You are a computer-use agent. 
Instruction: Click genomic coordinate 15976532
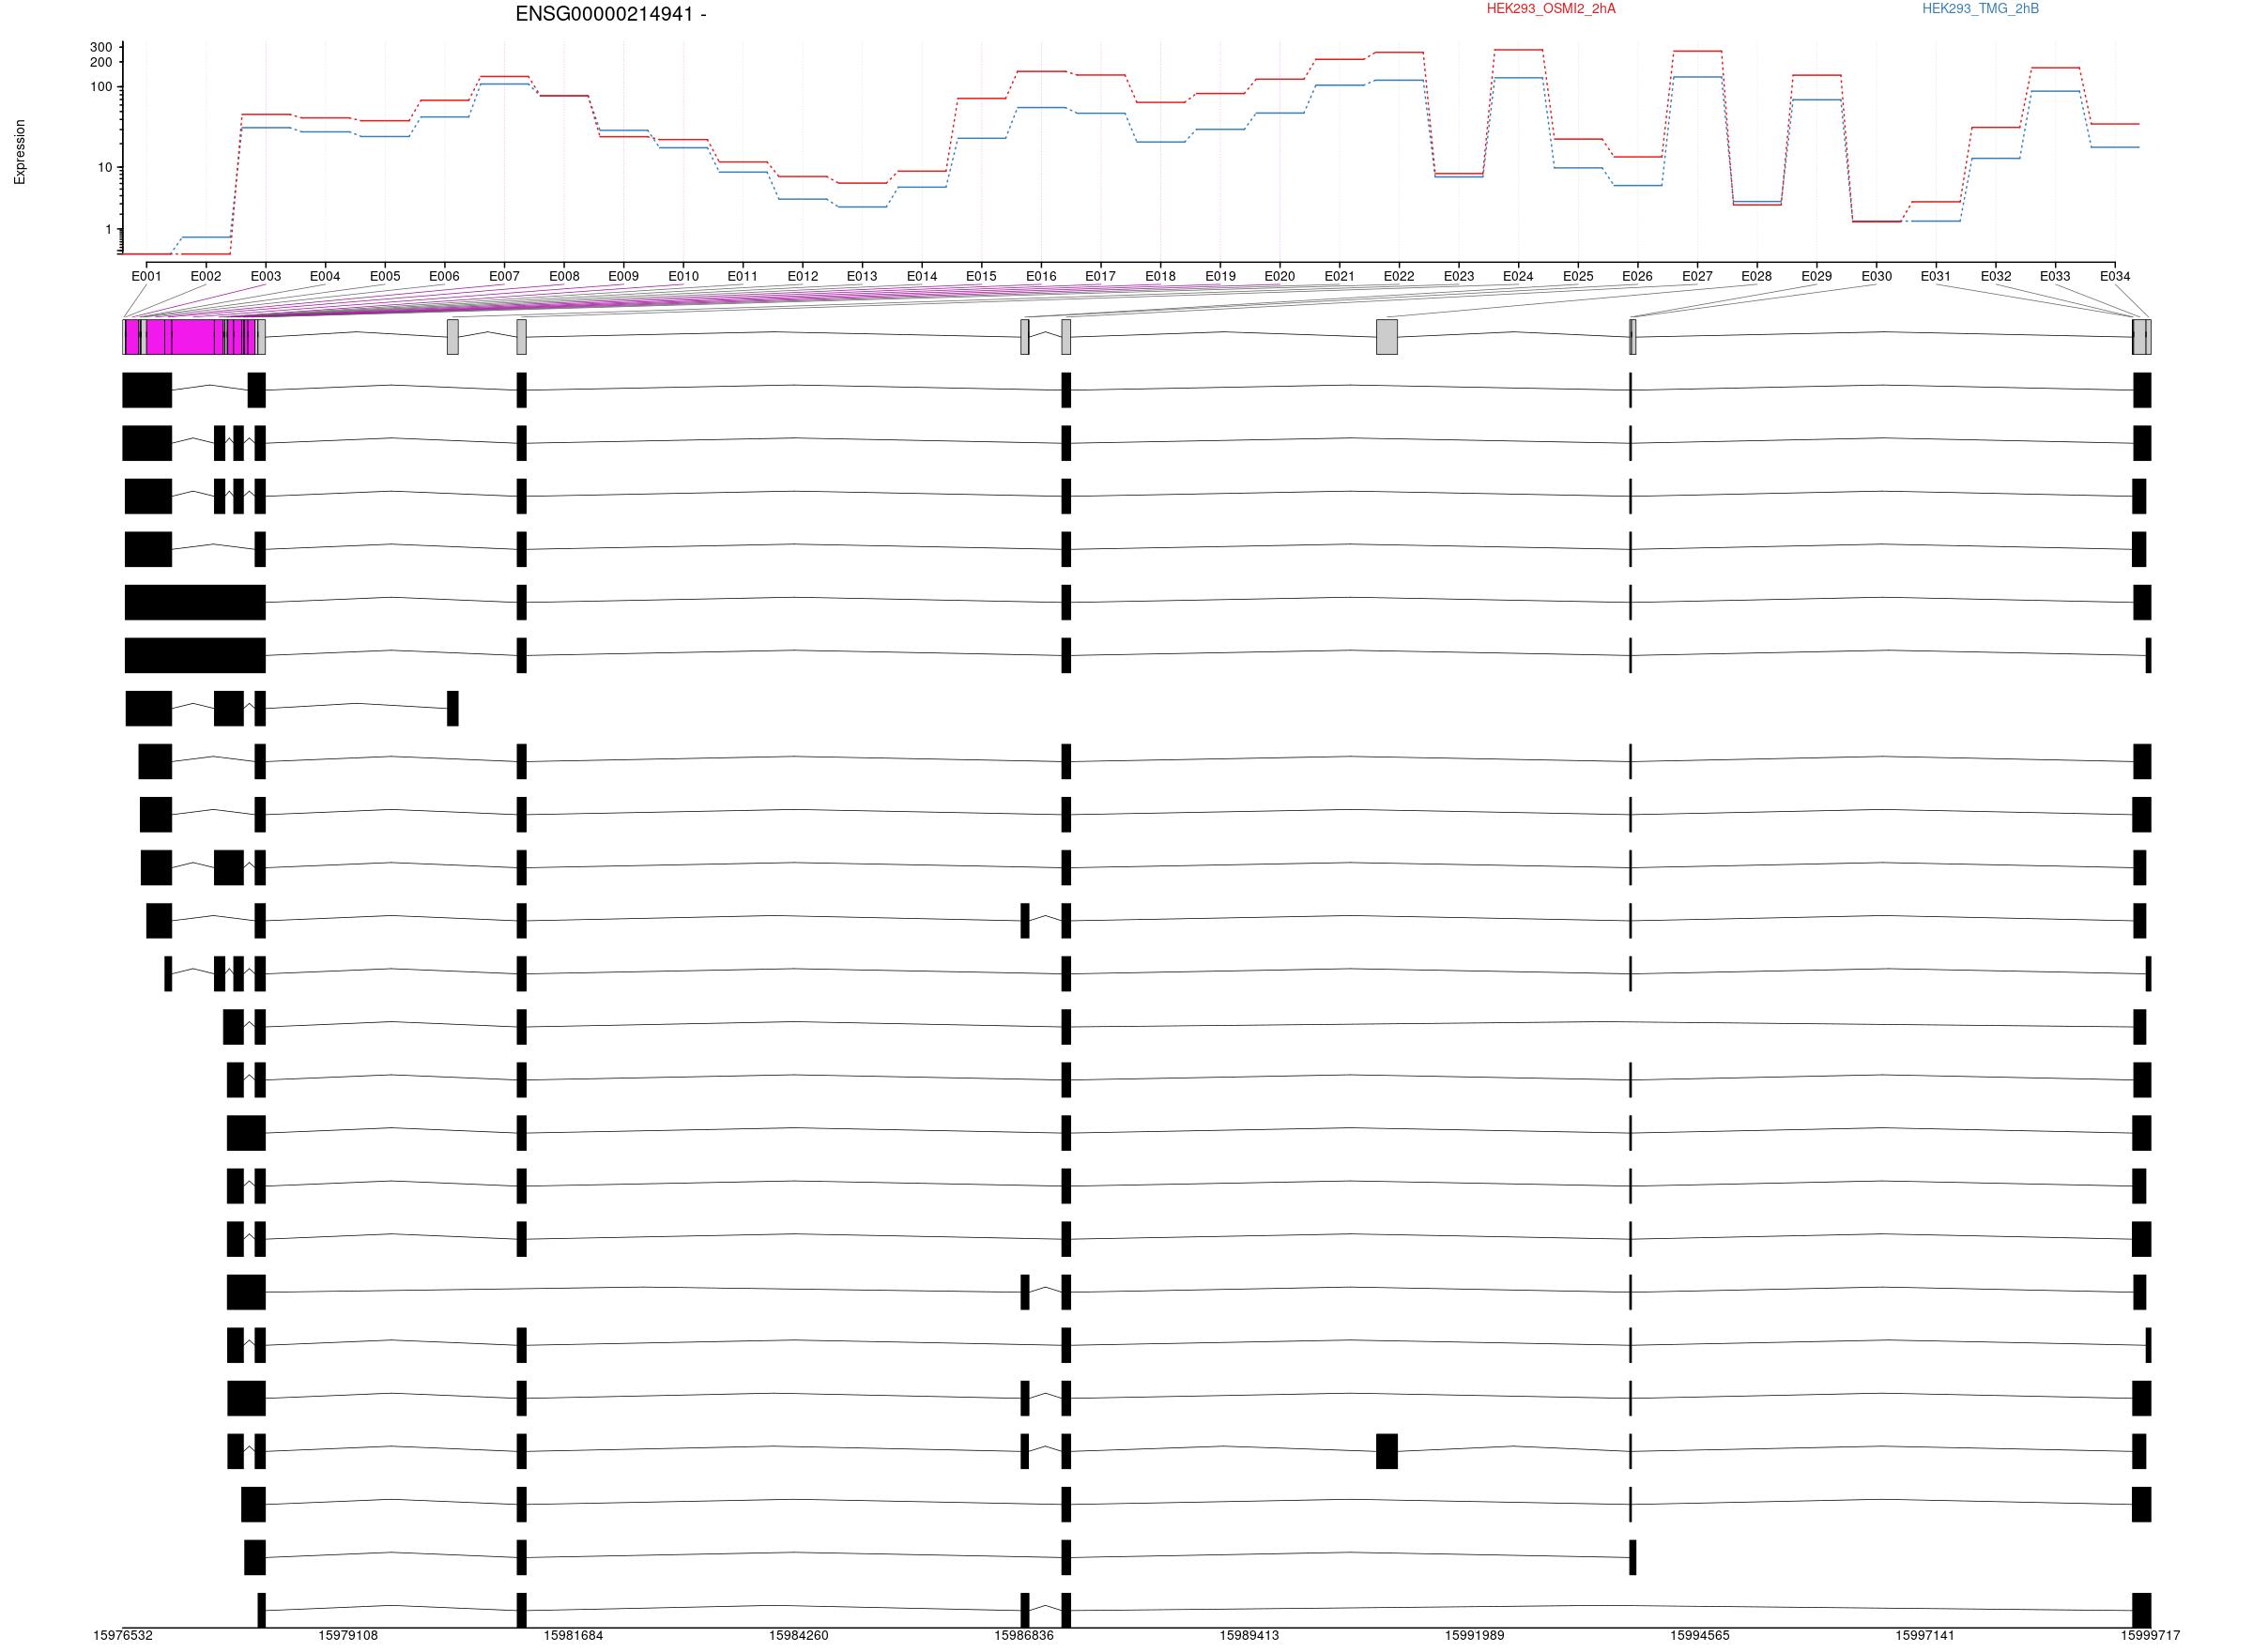click(123, 1636)
